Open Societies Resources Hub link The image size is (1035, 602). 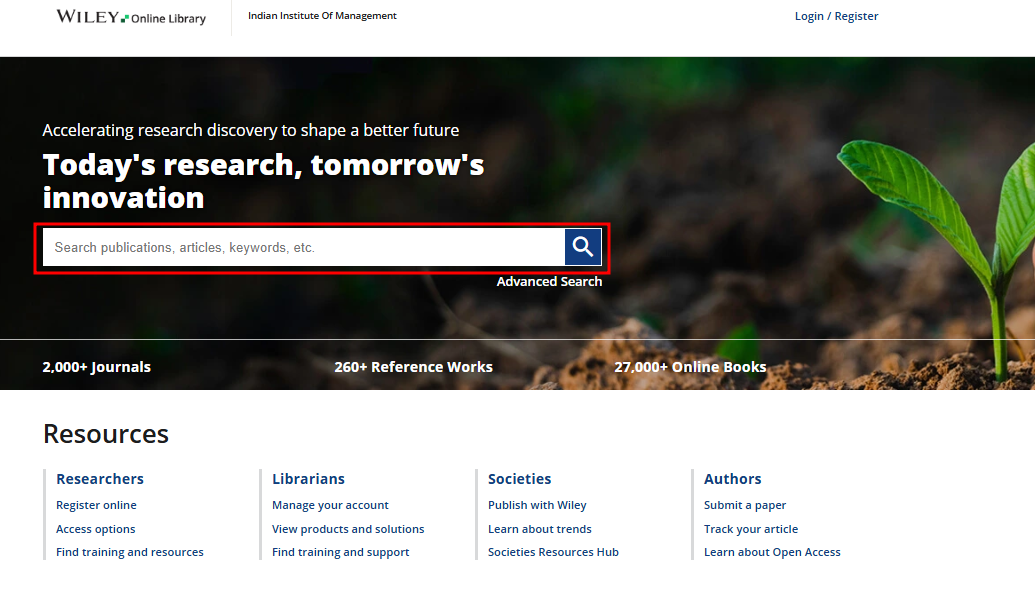(x=553, y=552)
